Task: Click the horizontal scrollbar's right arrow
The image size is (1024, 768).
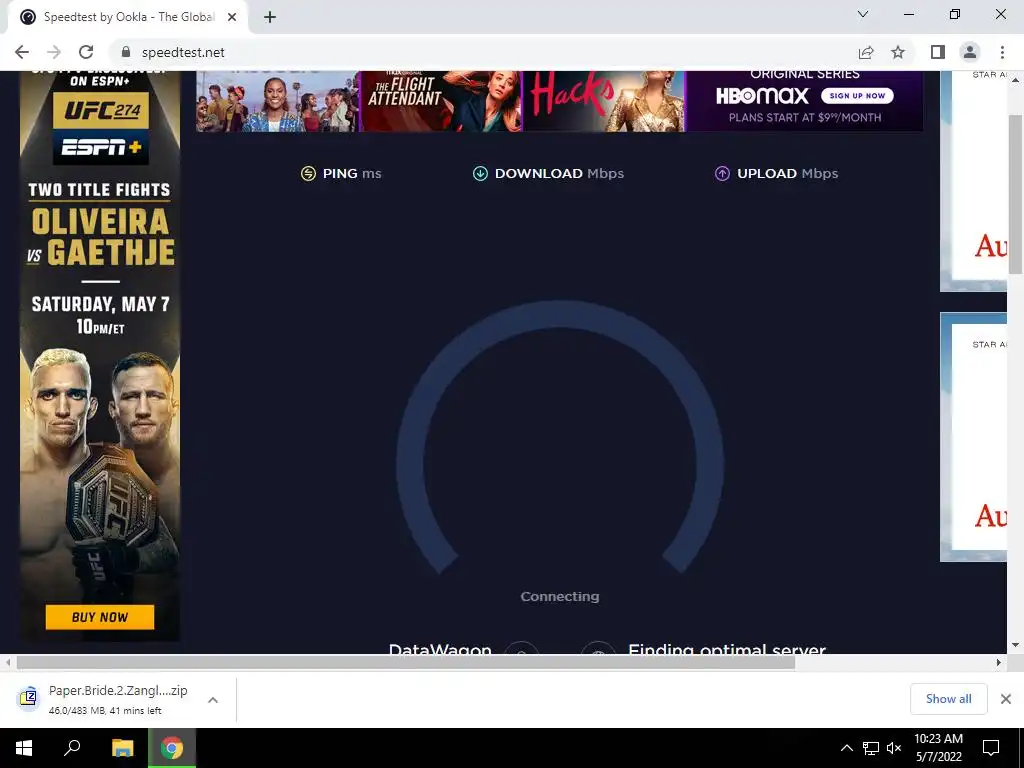Action: coord(999,662)
